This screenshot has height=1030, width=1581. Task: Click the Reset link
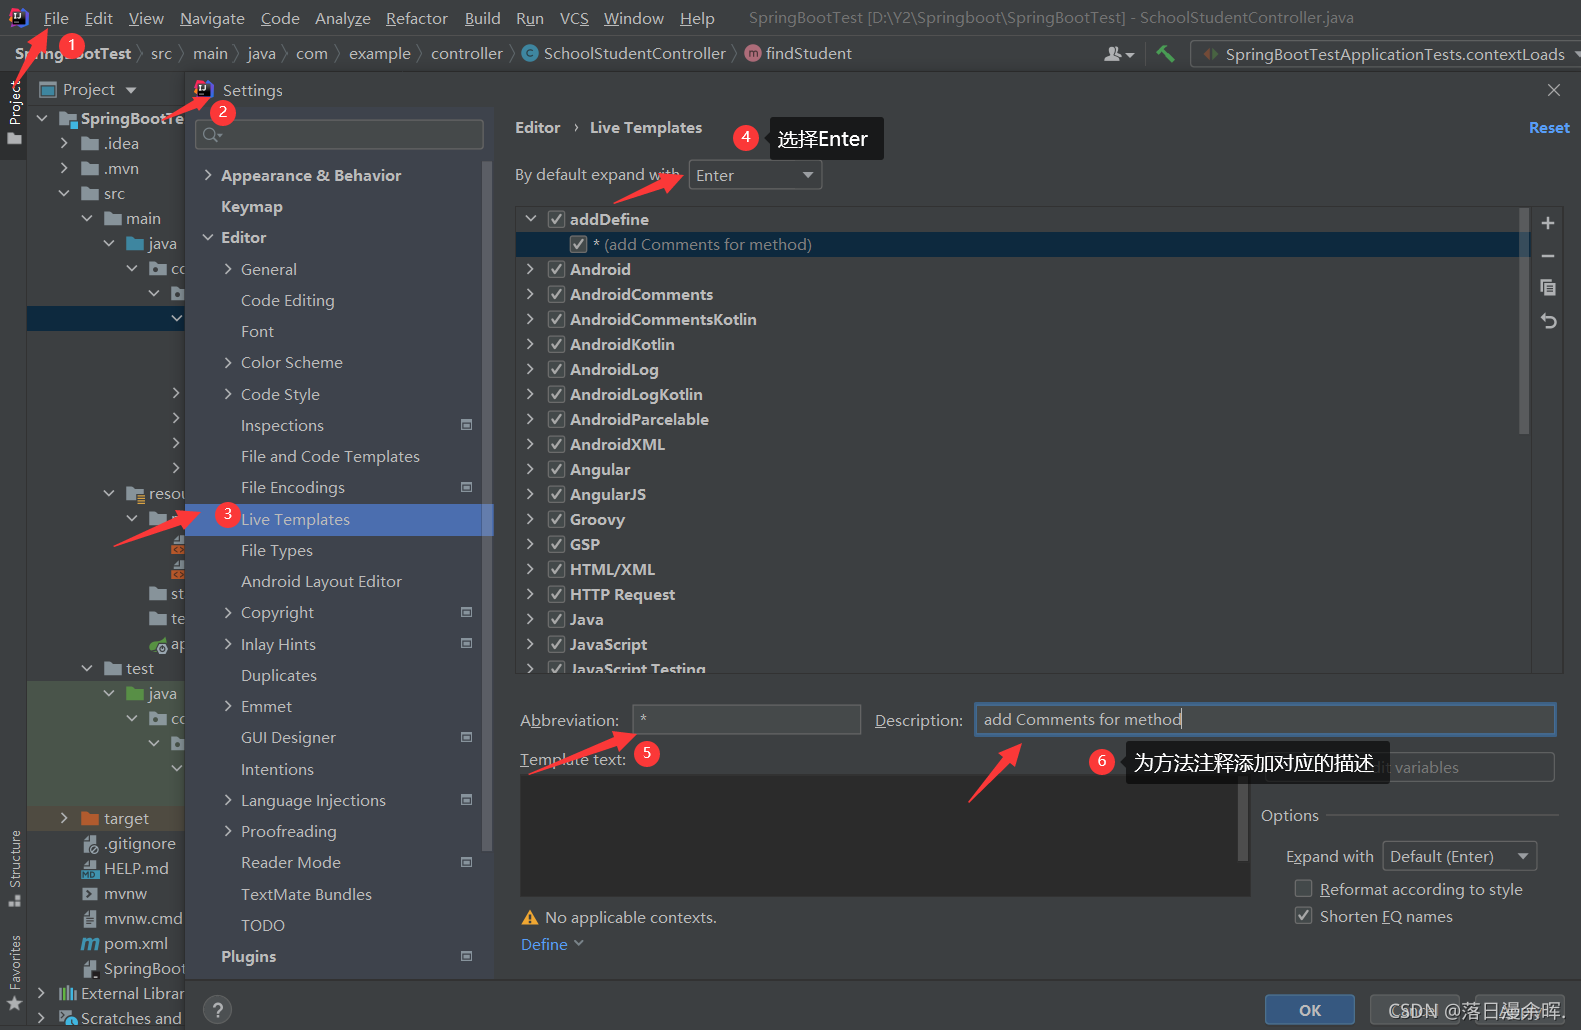[1549, 127]
